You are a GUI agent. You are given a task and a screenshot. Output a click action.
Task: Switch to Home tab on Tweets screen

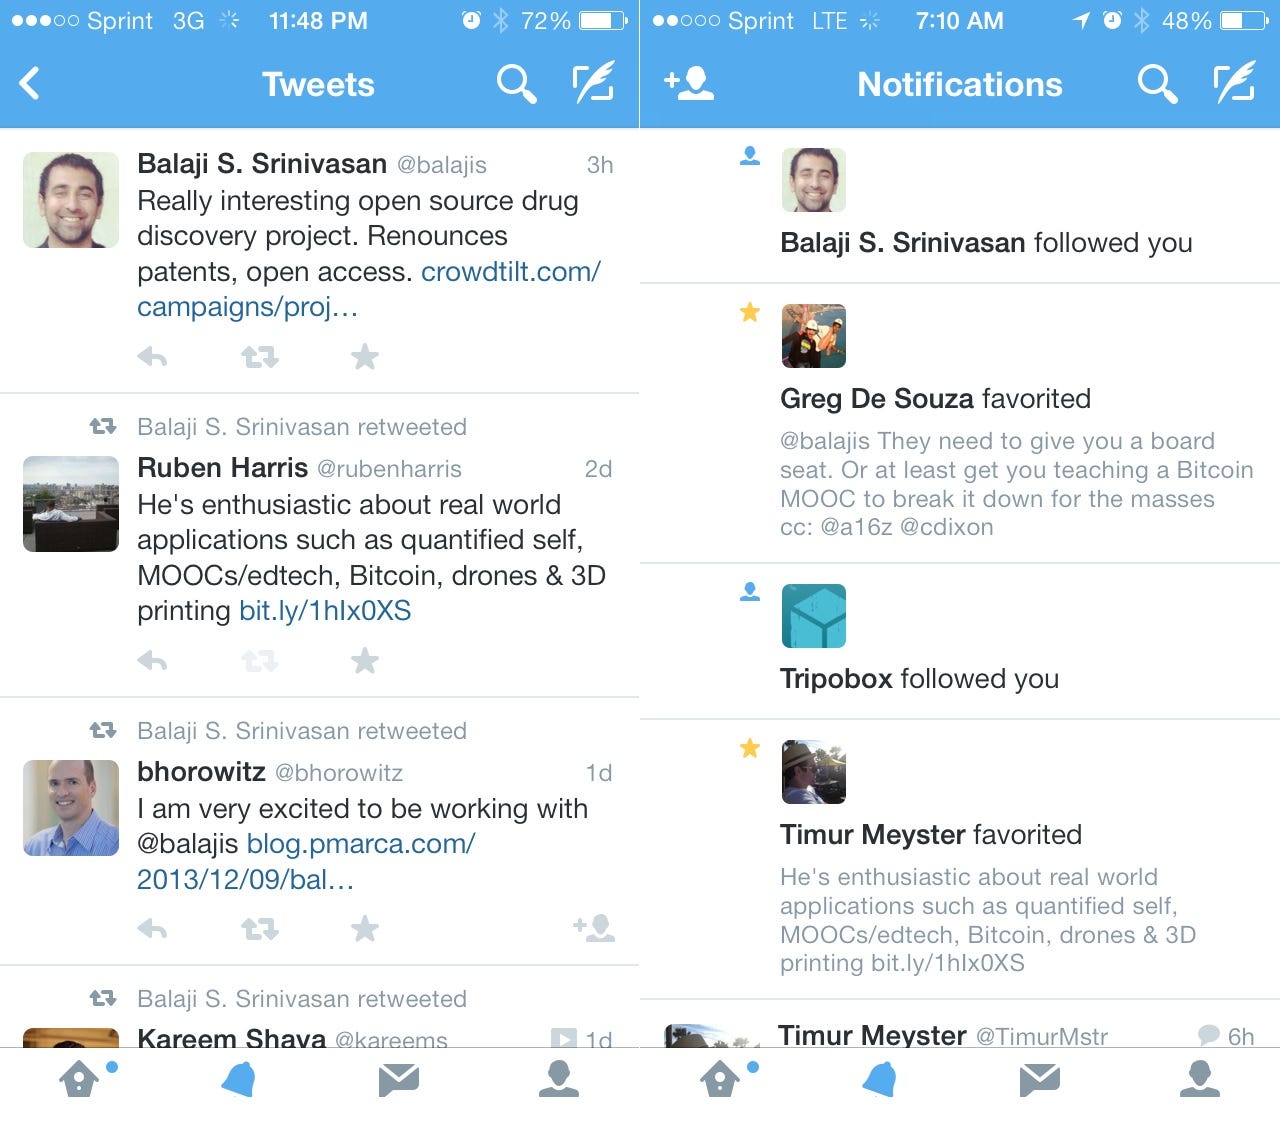81,1079
